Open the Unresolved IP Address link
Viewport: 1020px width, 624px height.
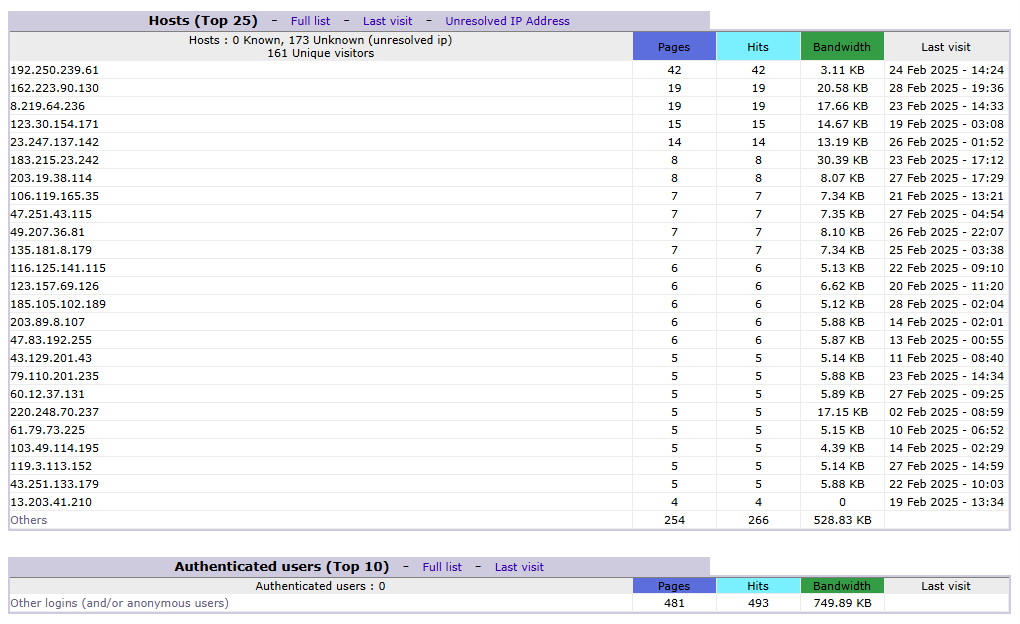[x=507, y=21]
